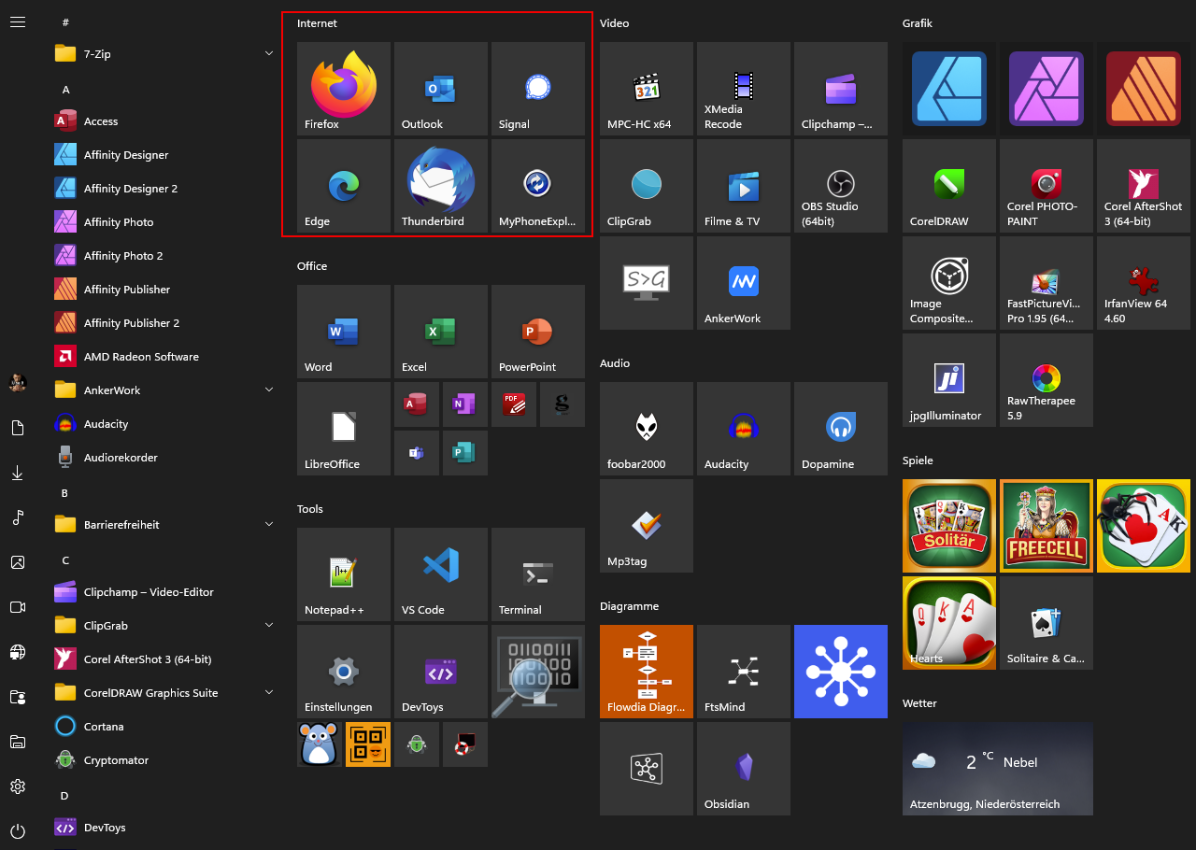1196x850 pixels.
Task: Open the weather tile for Atzenbrugg
Action: [997, 768]
